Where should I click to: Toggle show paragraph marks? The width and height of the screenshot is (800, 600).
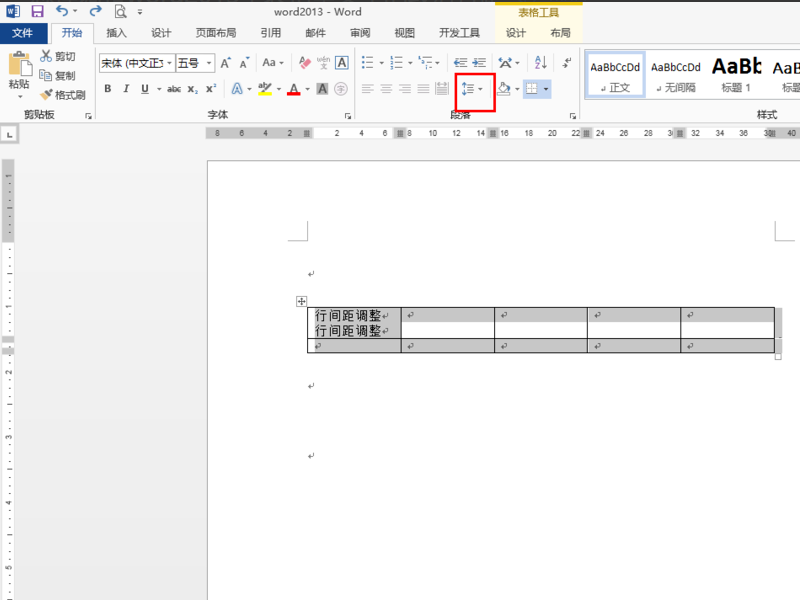(567, 63)
